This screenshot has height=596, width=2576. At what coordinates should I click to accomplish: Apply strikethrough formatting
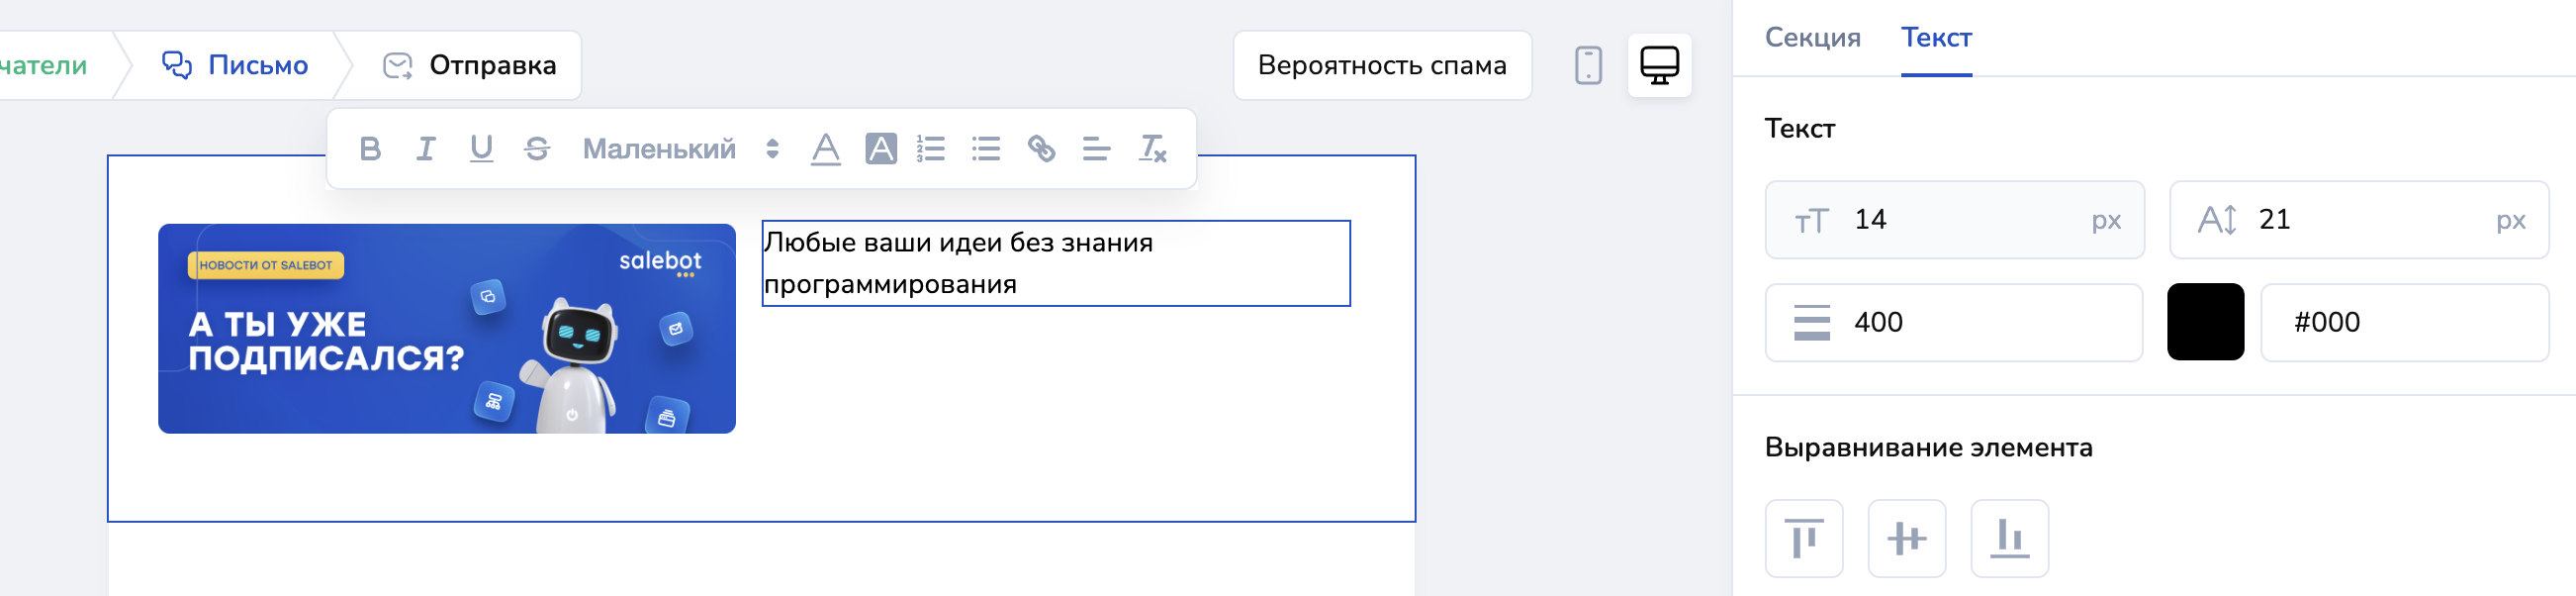point(537,149)
